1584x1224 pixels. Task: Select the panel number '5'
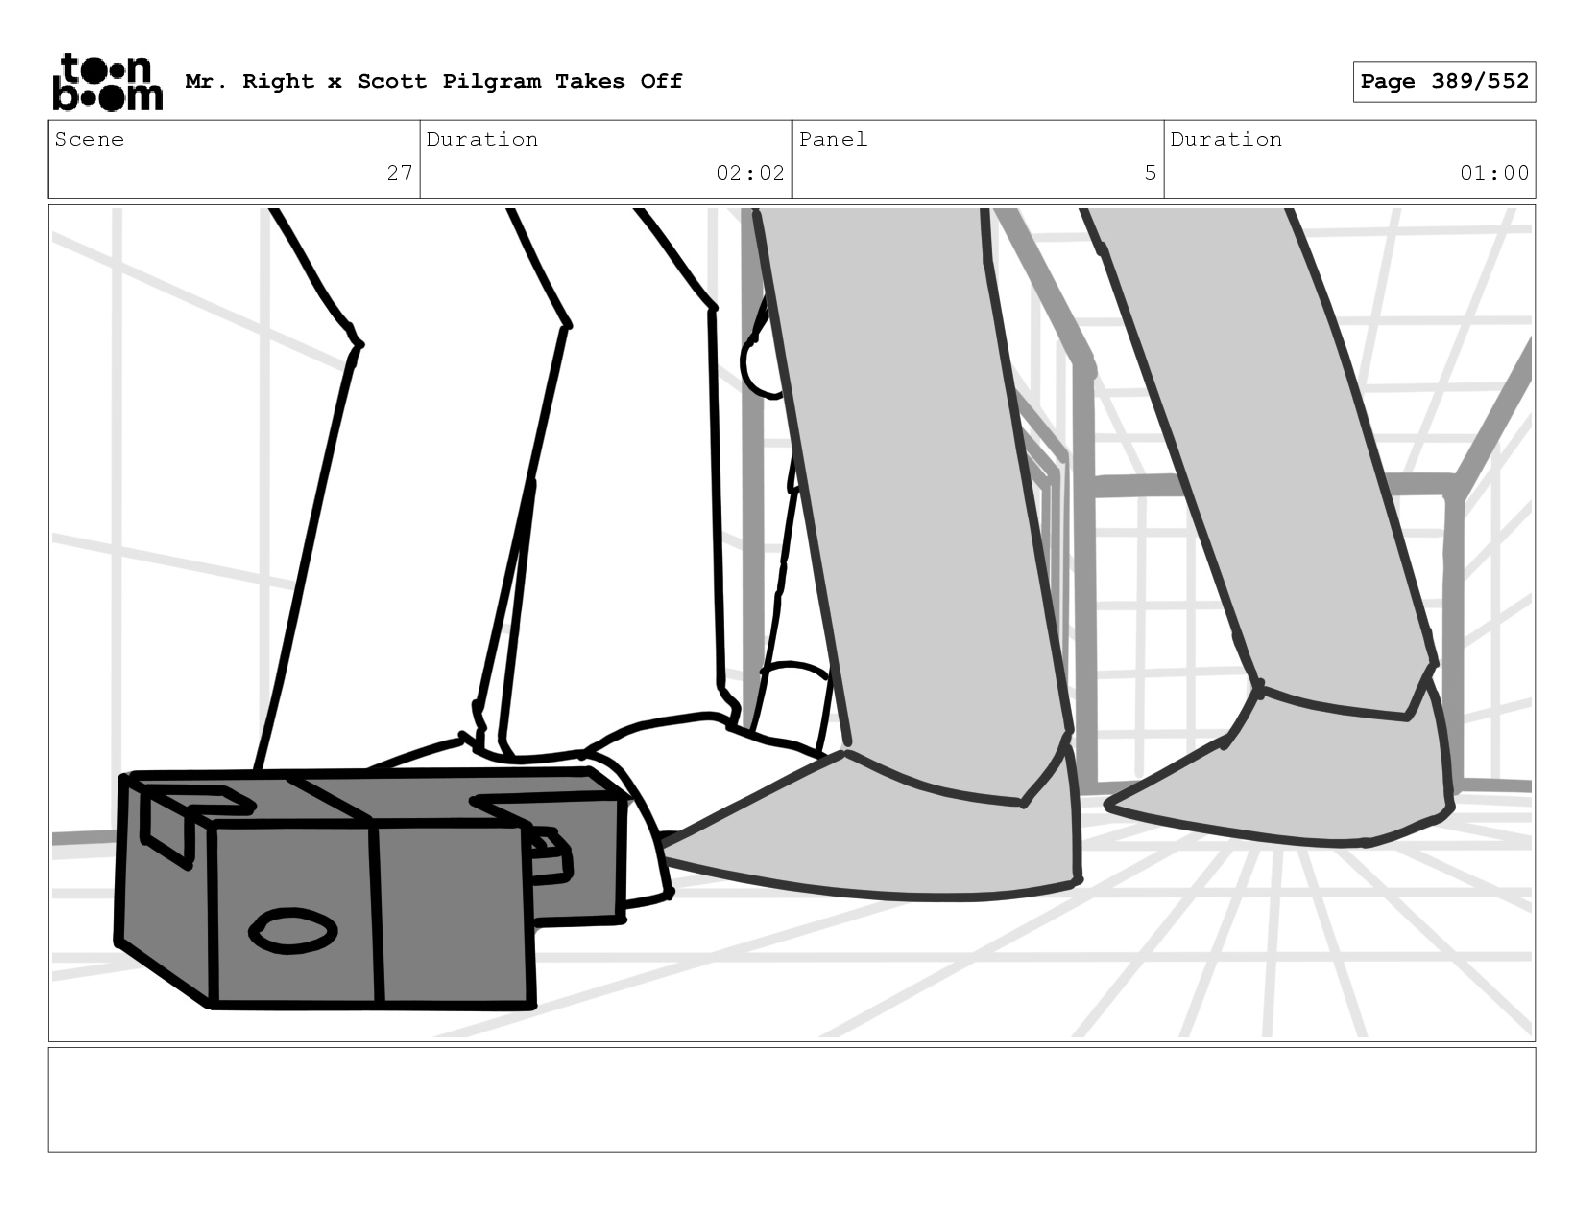1150,173
